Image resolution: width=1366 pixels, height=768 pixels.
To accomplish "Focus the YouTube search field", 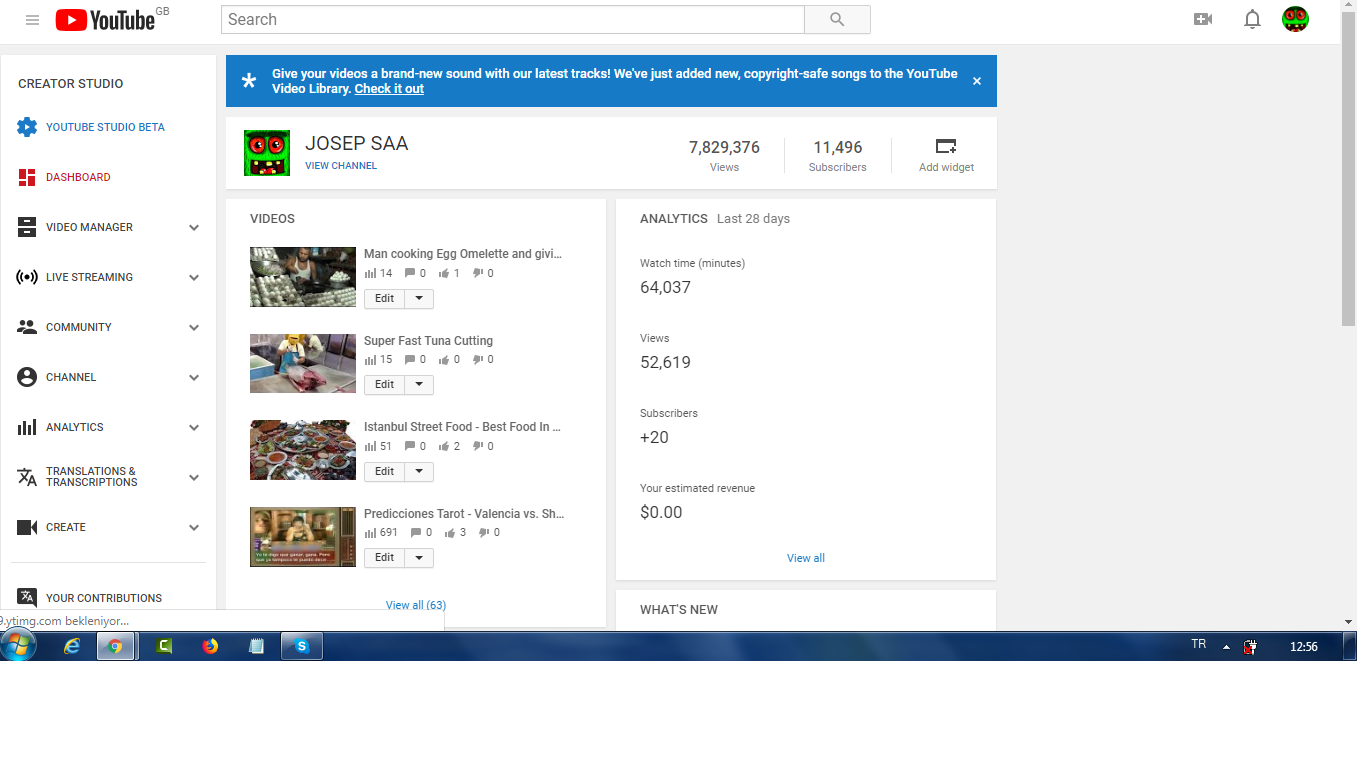I will pos(513,19).
